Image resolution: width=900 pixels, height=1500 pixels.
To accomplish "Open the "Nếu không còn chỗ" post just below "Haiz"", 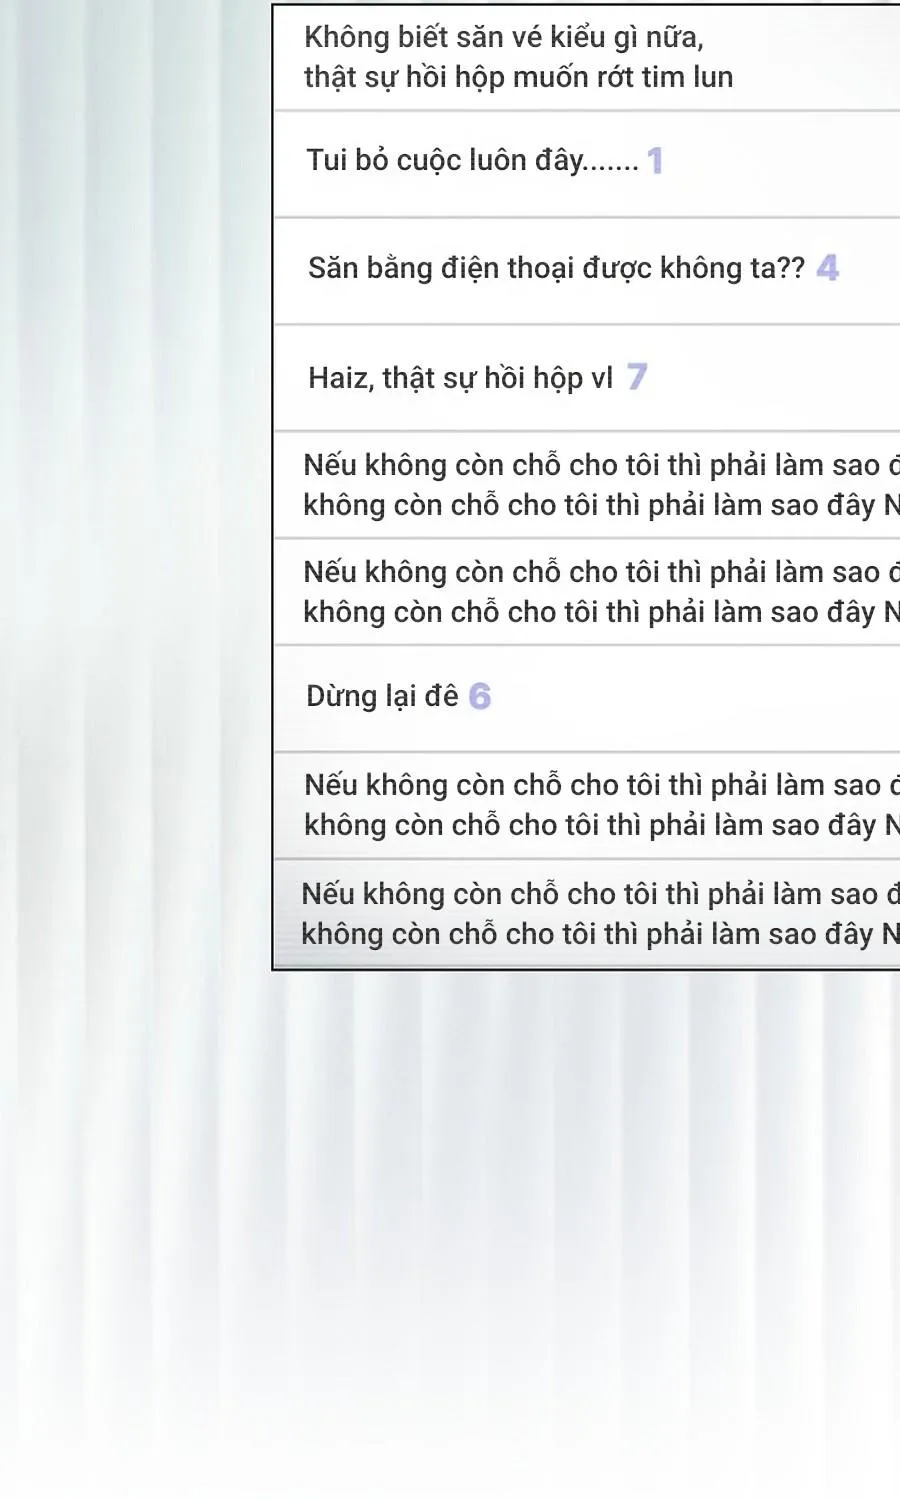I will coord(587,485).
